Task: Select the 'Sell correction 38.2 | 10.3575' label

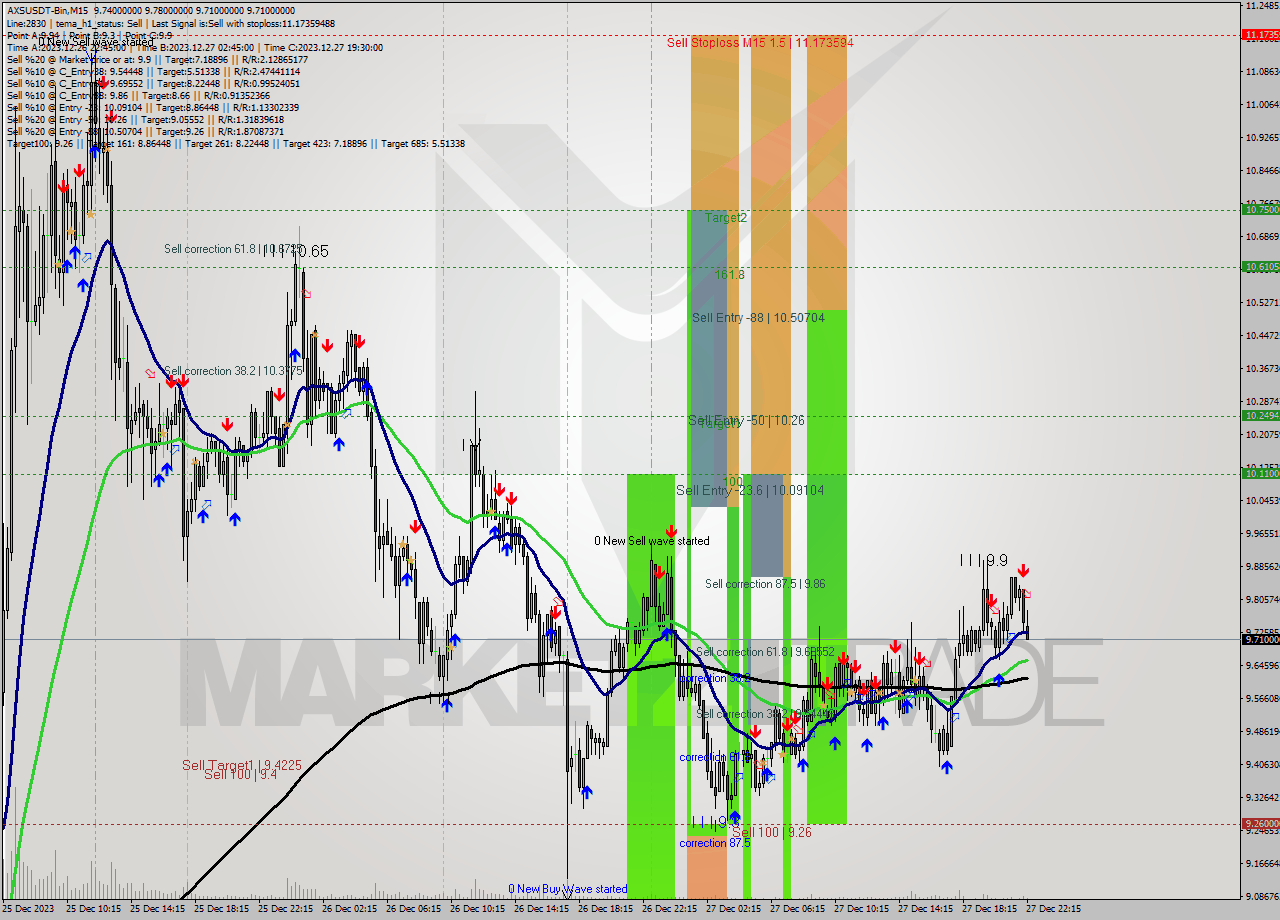Action: point(233,371)
